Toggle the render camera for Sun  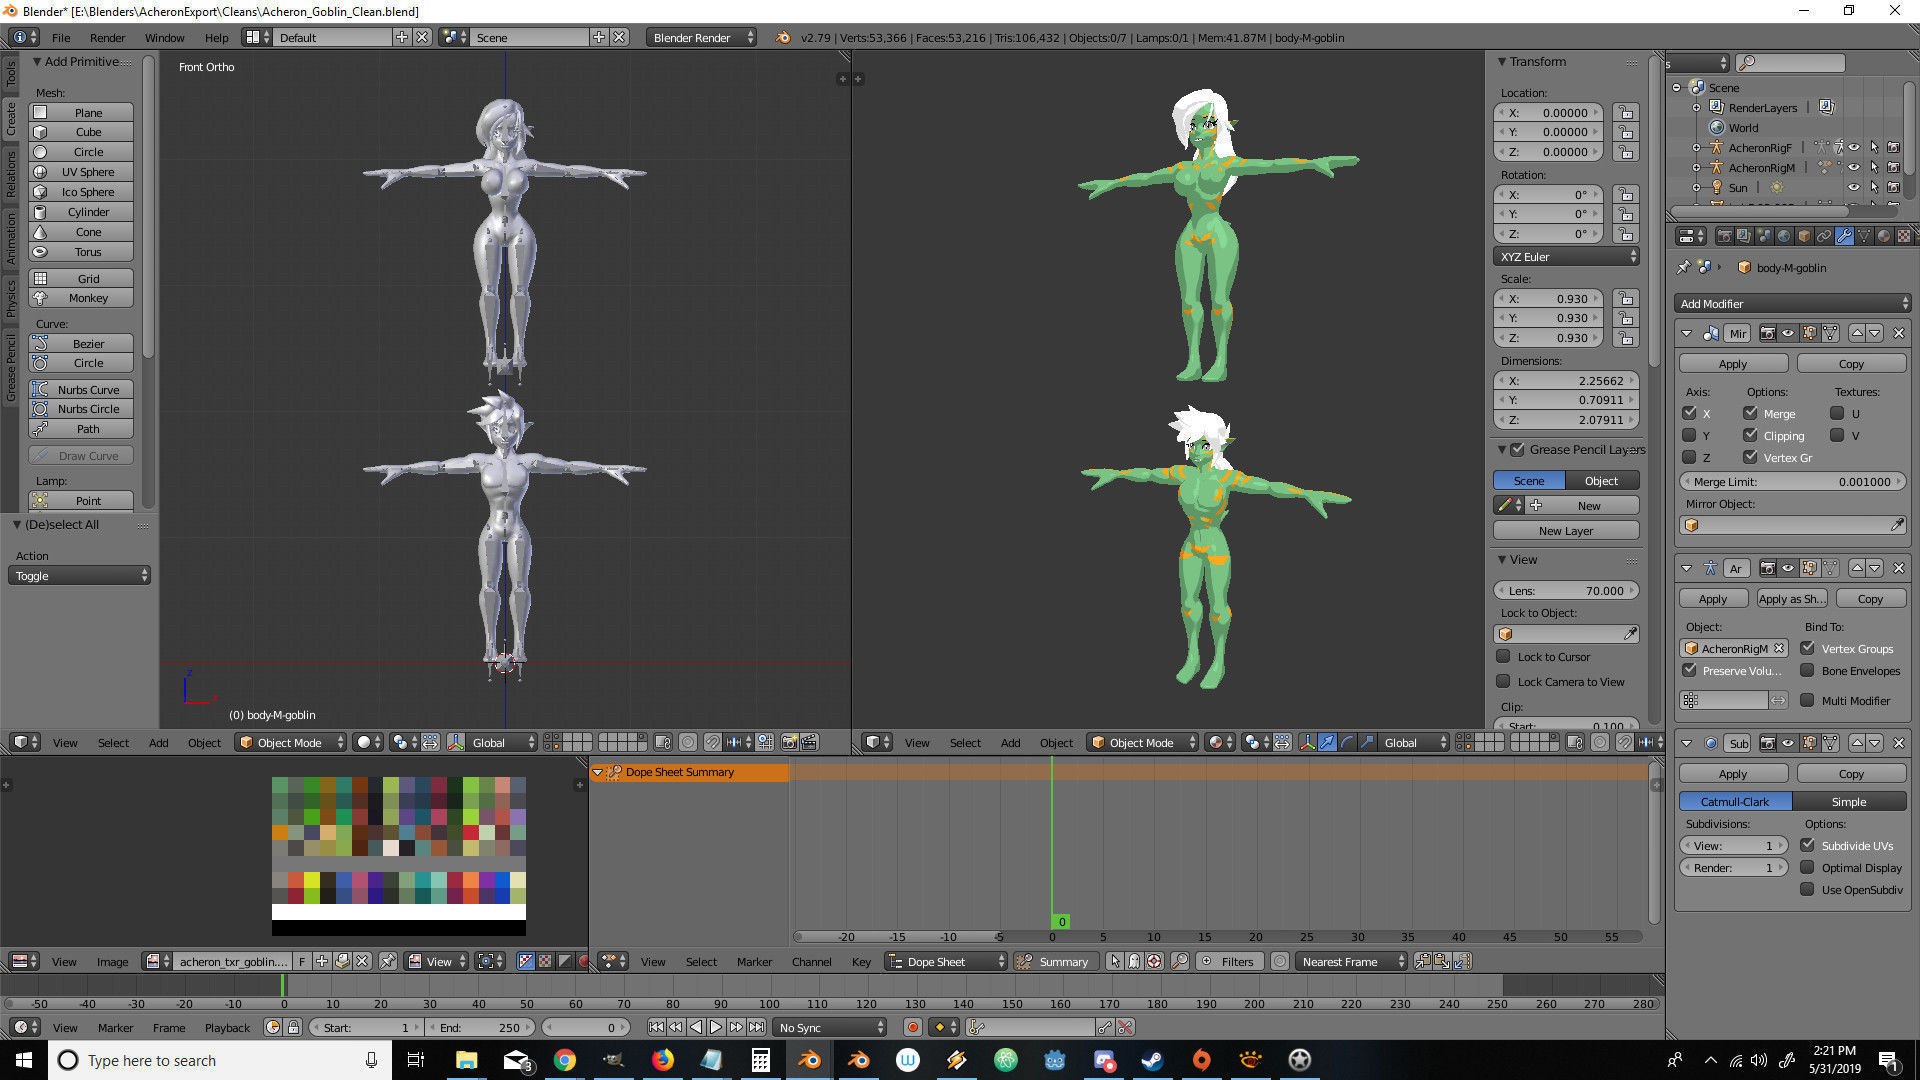click(1893, 187)
